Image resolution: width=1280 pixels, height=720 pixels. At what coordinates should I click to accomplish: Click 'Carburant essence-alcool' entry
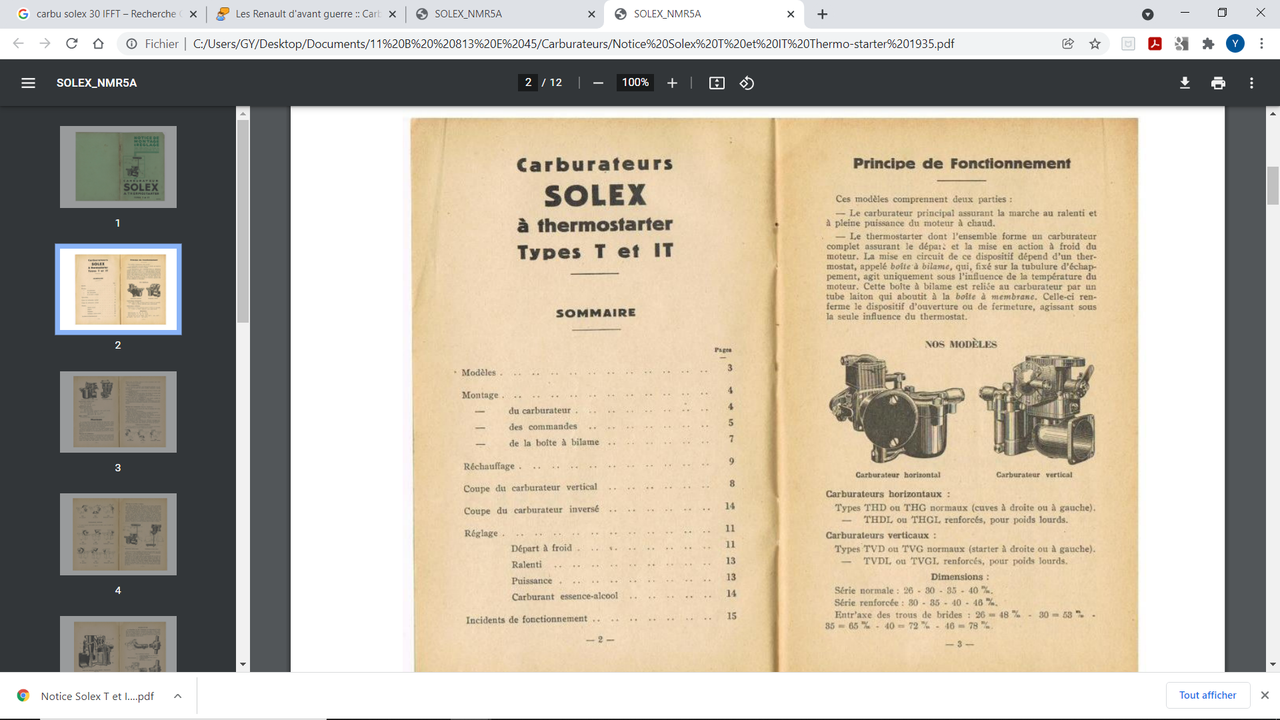click(x=565, y=597)
